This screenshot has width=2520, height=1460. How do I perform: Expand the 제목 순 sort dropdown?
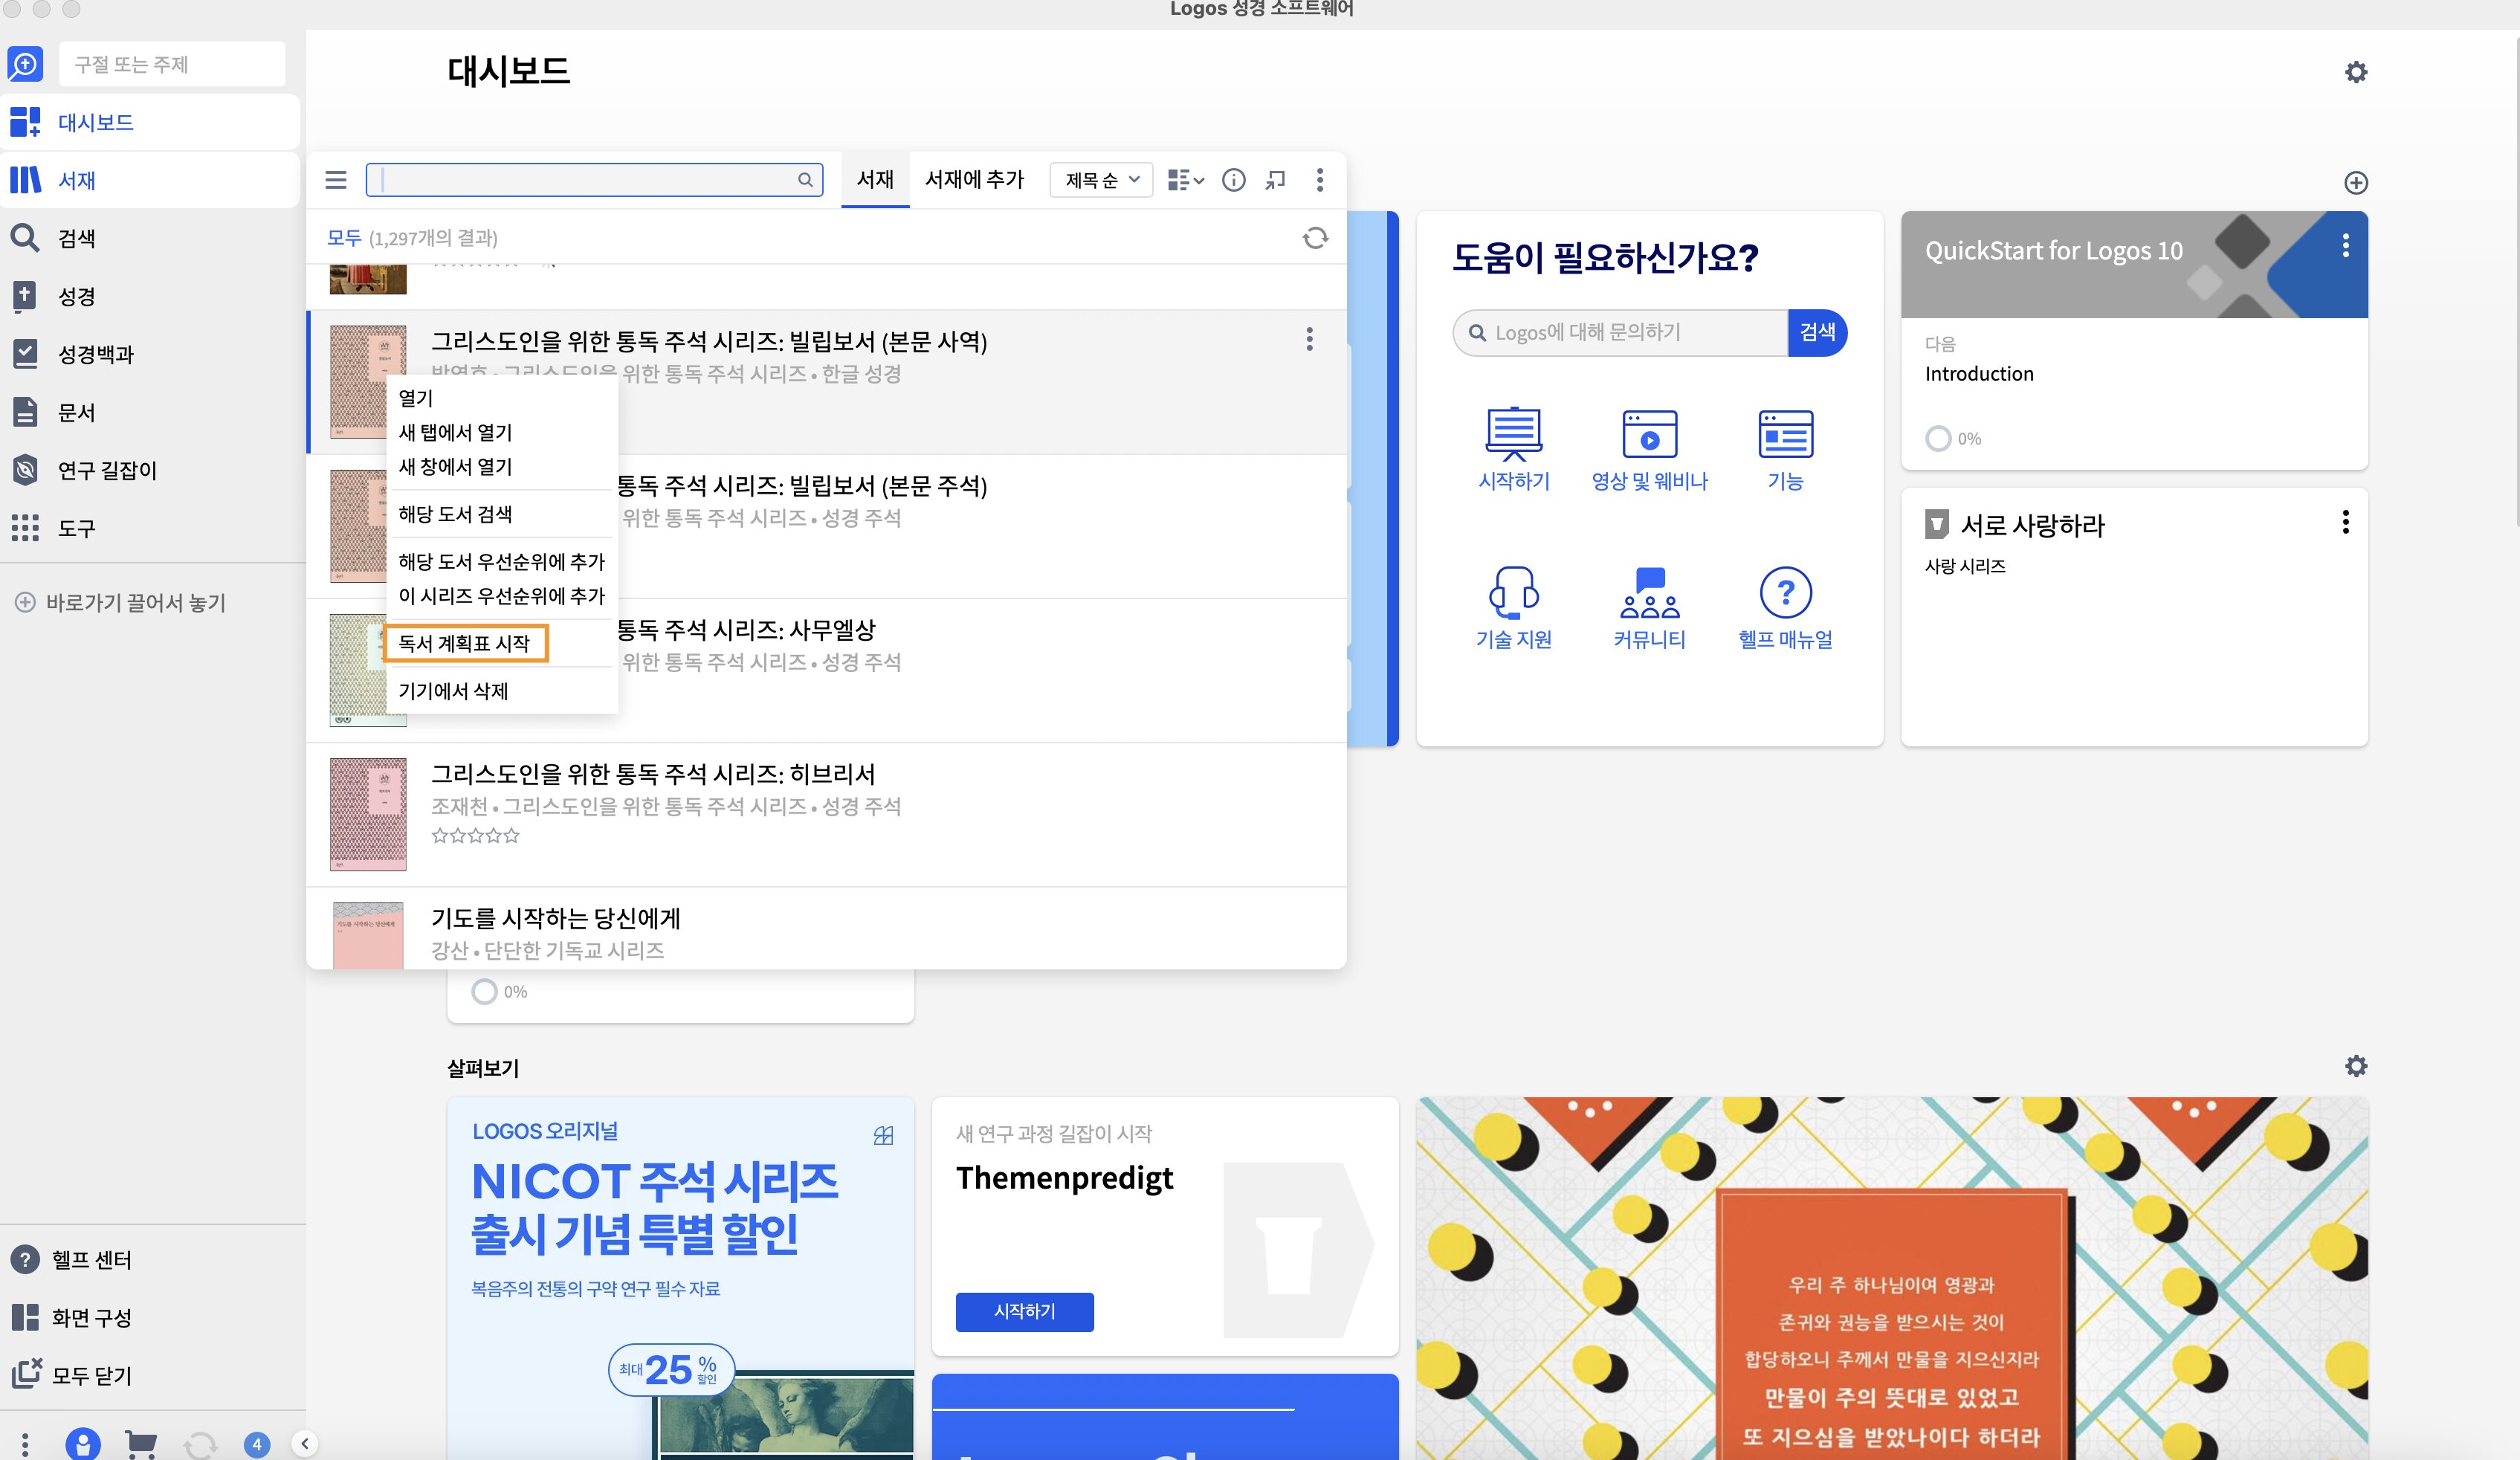[1101, 180]
